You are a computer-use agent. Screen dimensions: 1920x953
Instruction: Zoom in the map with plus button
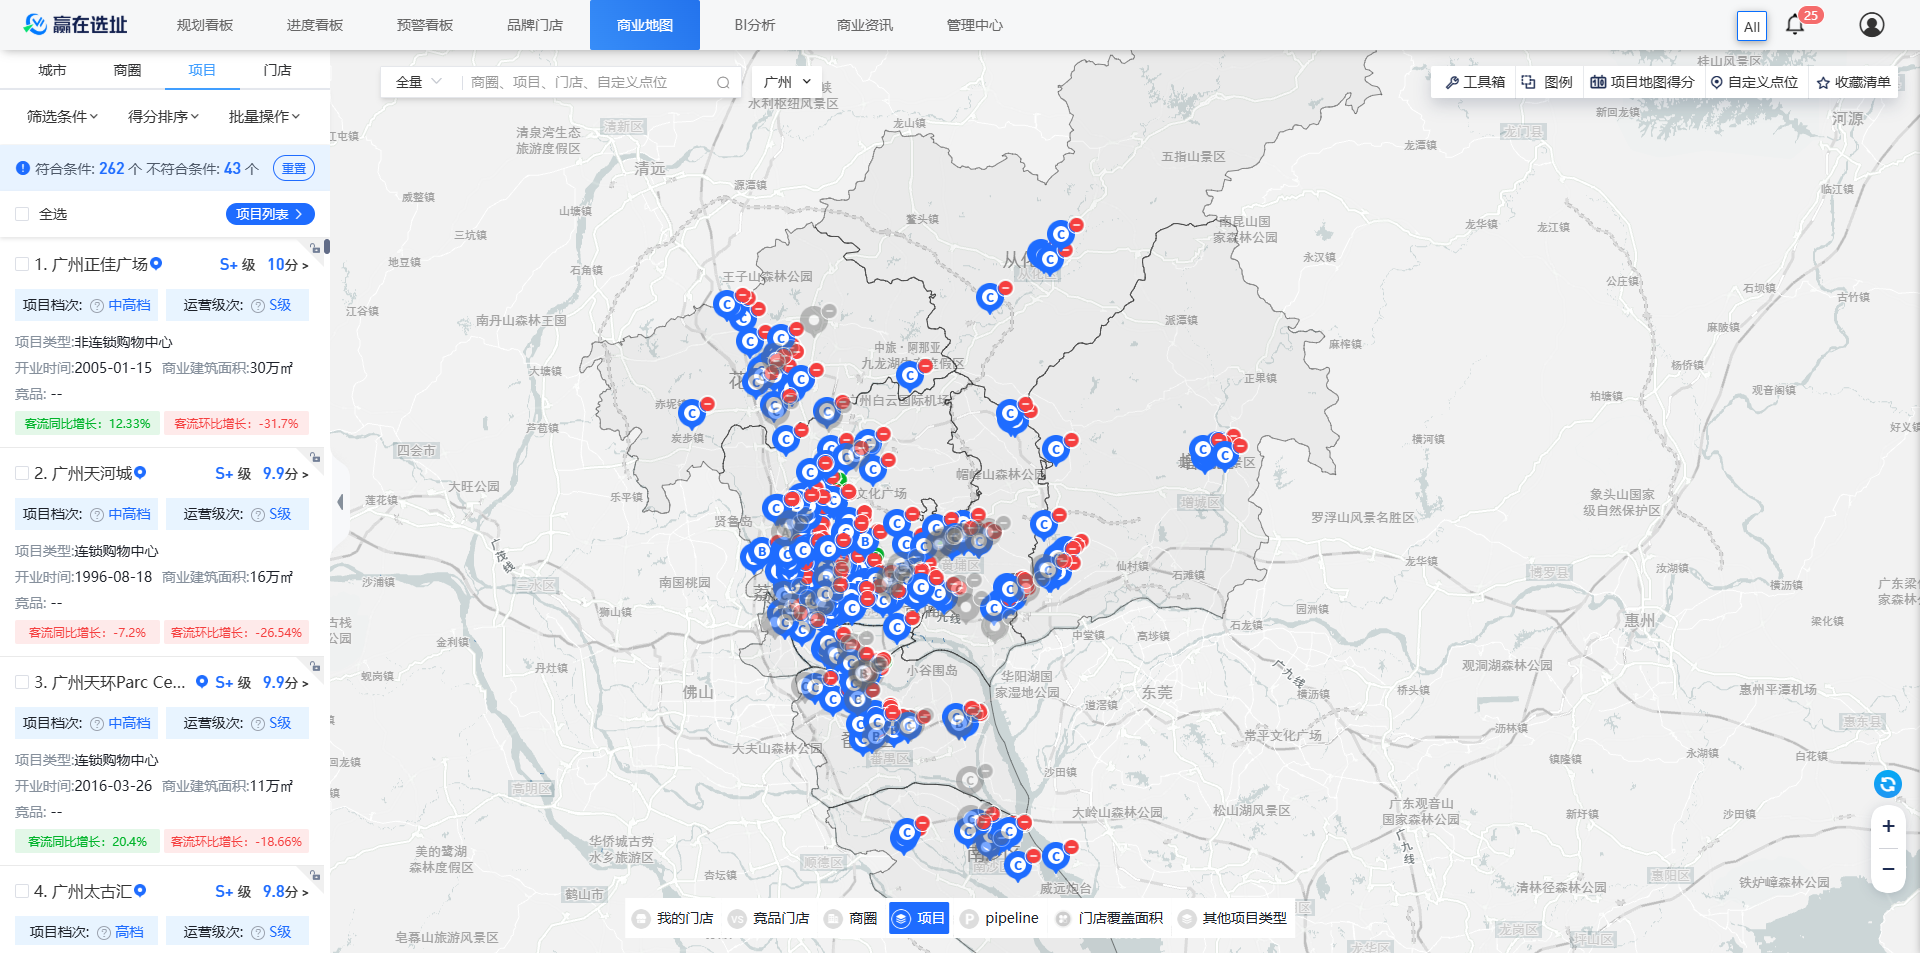point(1888,826)
